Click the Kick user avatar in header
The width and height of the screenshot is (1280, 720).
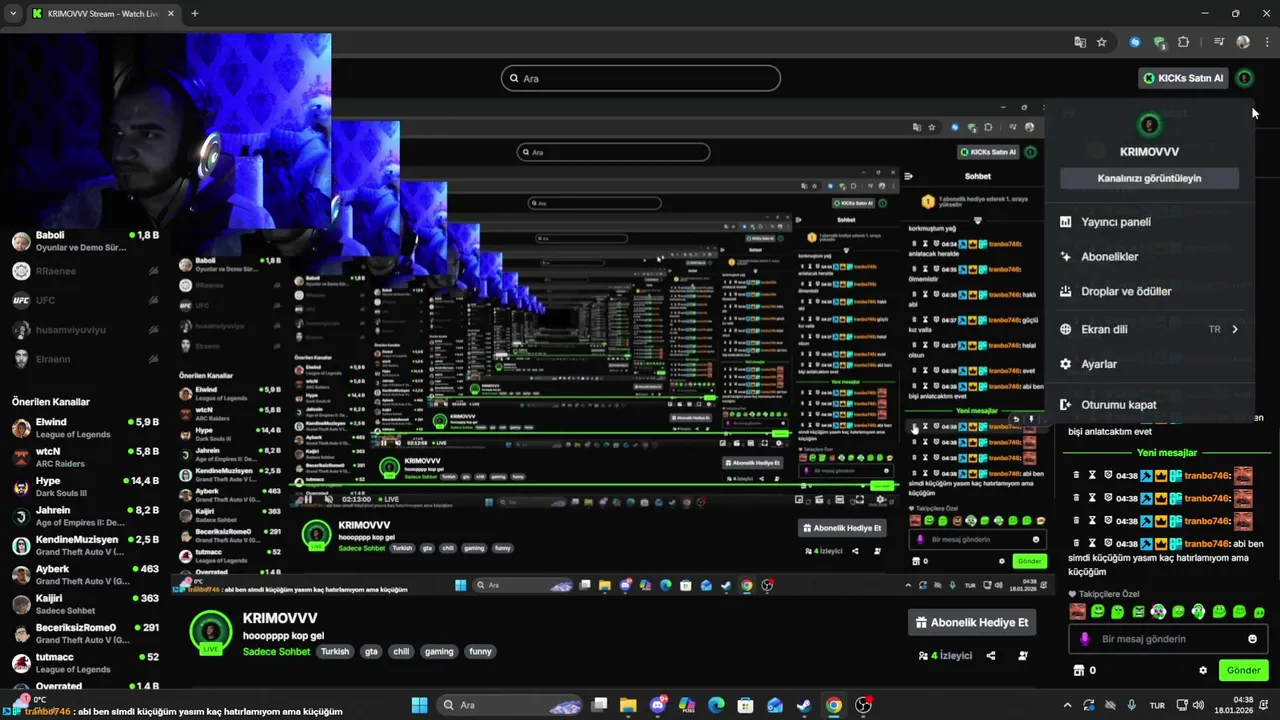(x=1244, y=78)
